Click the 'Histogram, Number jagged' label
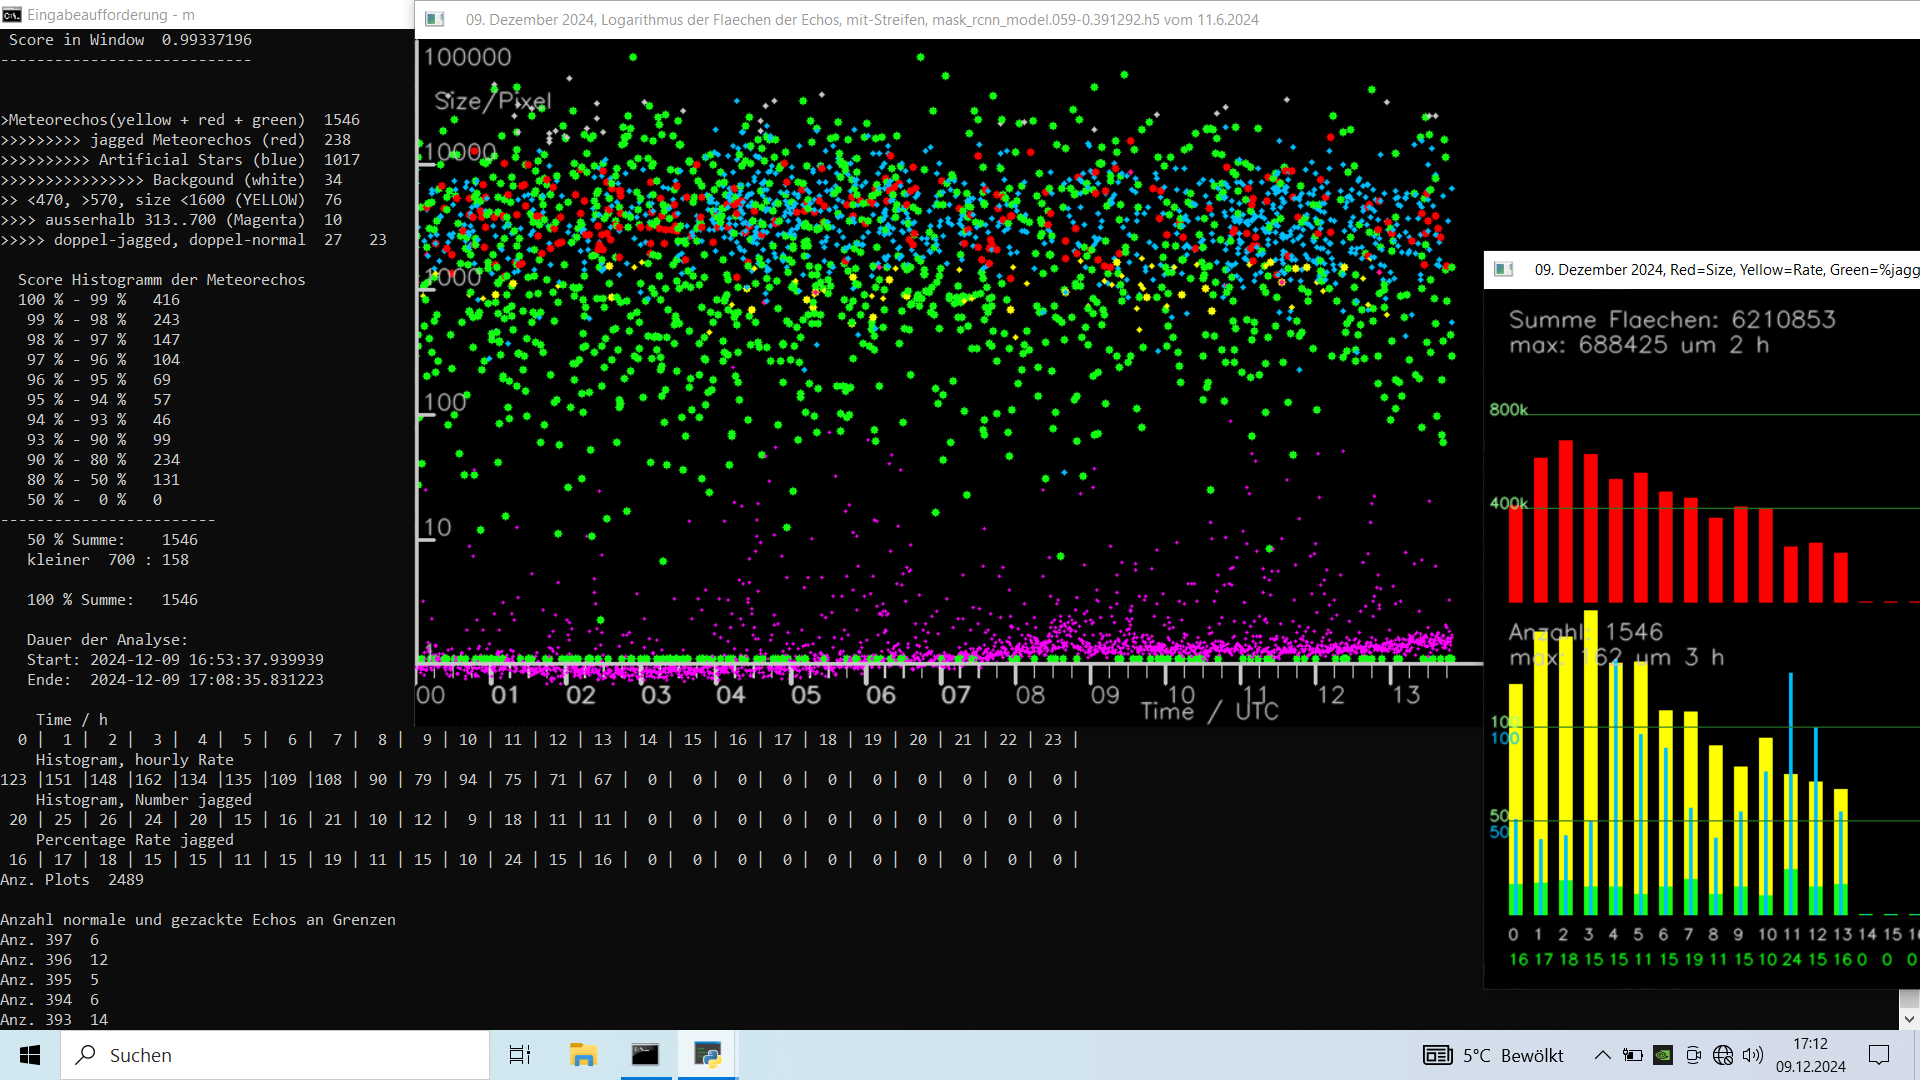Image resolution: width=1920 pixels, height=1080 pixels. 144,800
